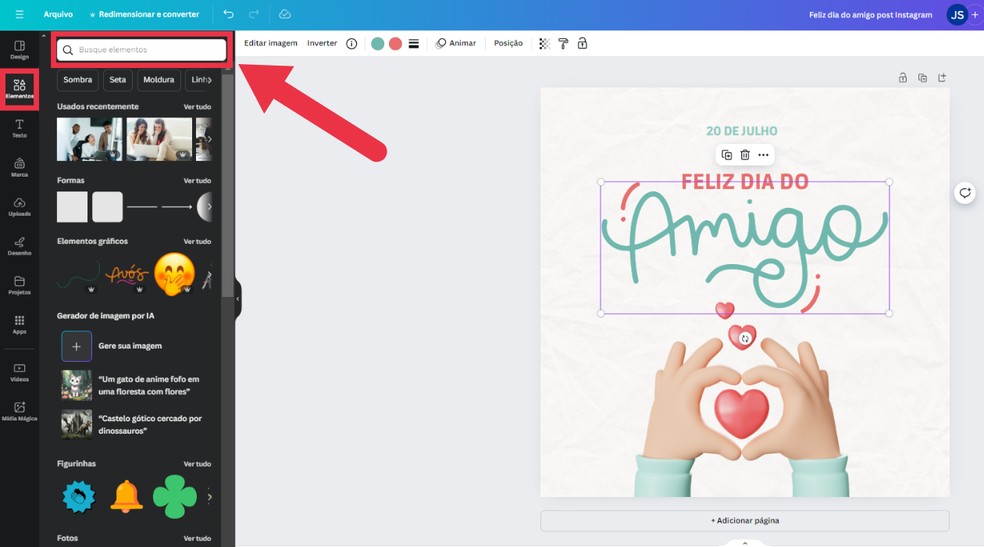Select the Linha filter chip
Screen dimensions: 984x547
(201, 80)
